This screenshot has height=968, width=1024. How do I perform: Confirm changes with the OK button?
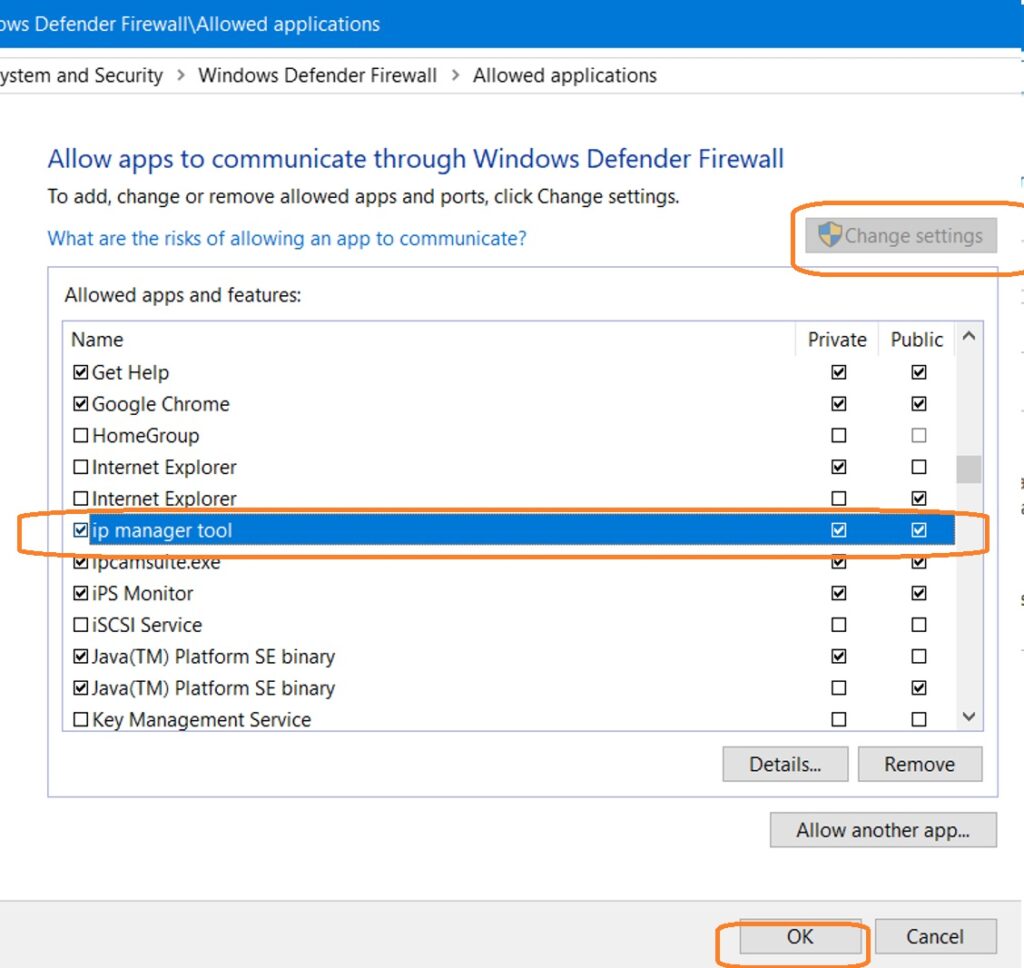[x=800, y=937]
